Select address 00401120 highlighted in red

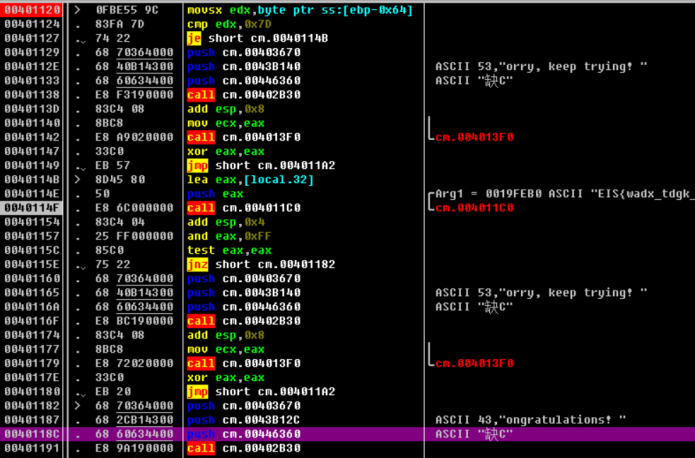(x=31, y=10)
